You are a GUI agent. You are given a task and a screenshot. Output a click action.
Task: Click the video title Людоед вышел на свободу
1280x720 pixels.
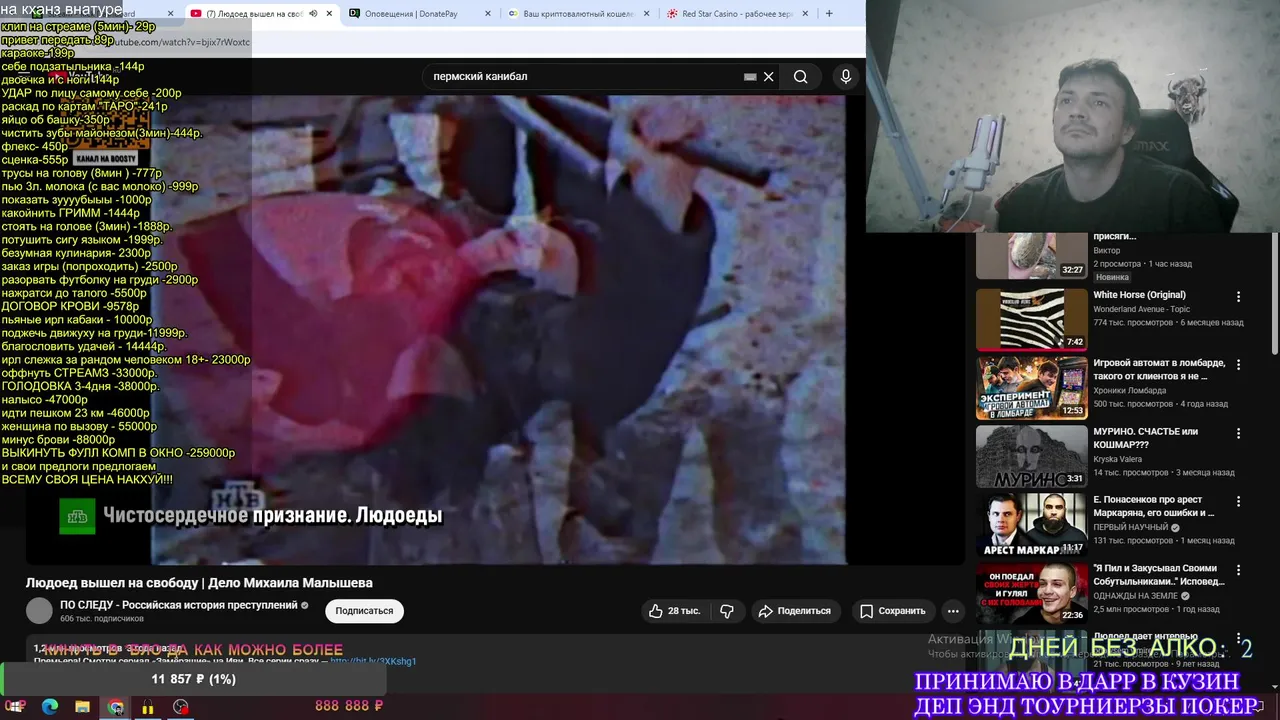(x=199, y=583)
